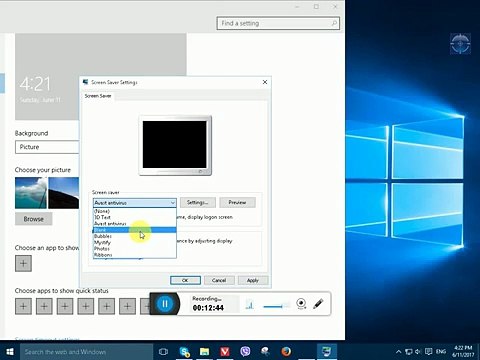Open the network tray icon
Image resolution: width=480 pixels, height=360 pixels.
(x=409, y=352)
